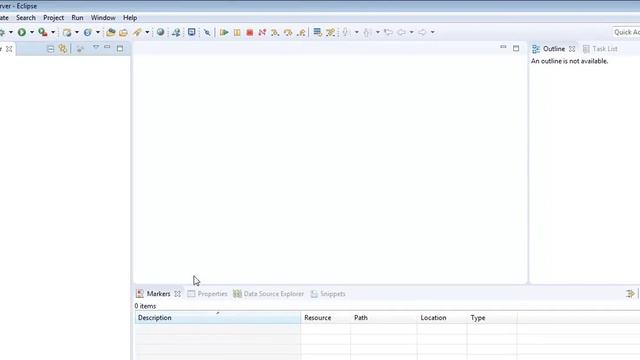
Task: Click the Suspend pause icon
Action: pos(237,32)
